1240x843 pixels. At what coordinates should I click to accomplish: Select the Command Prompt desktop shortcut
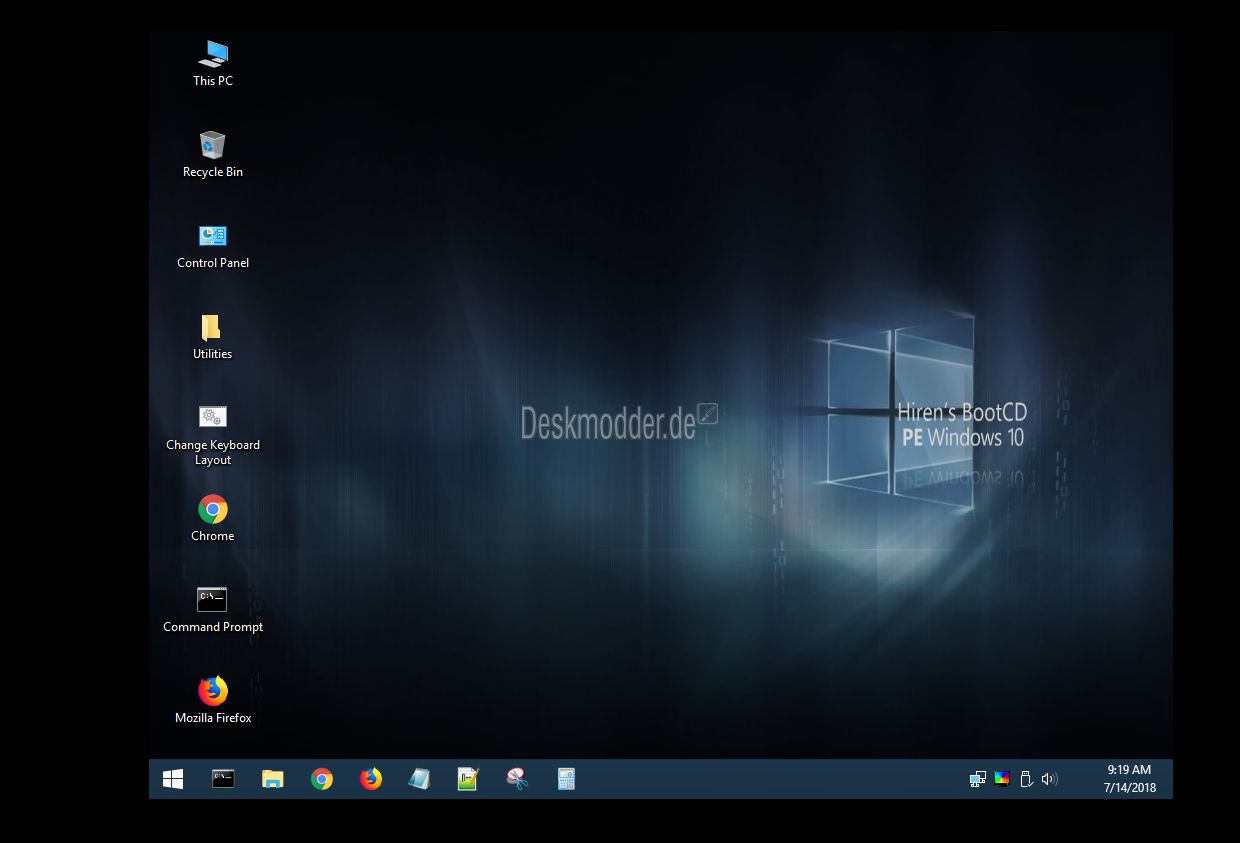pos(213,610)
